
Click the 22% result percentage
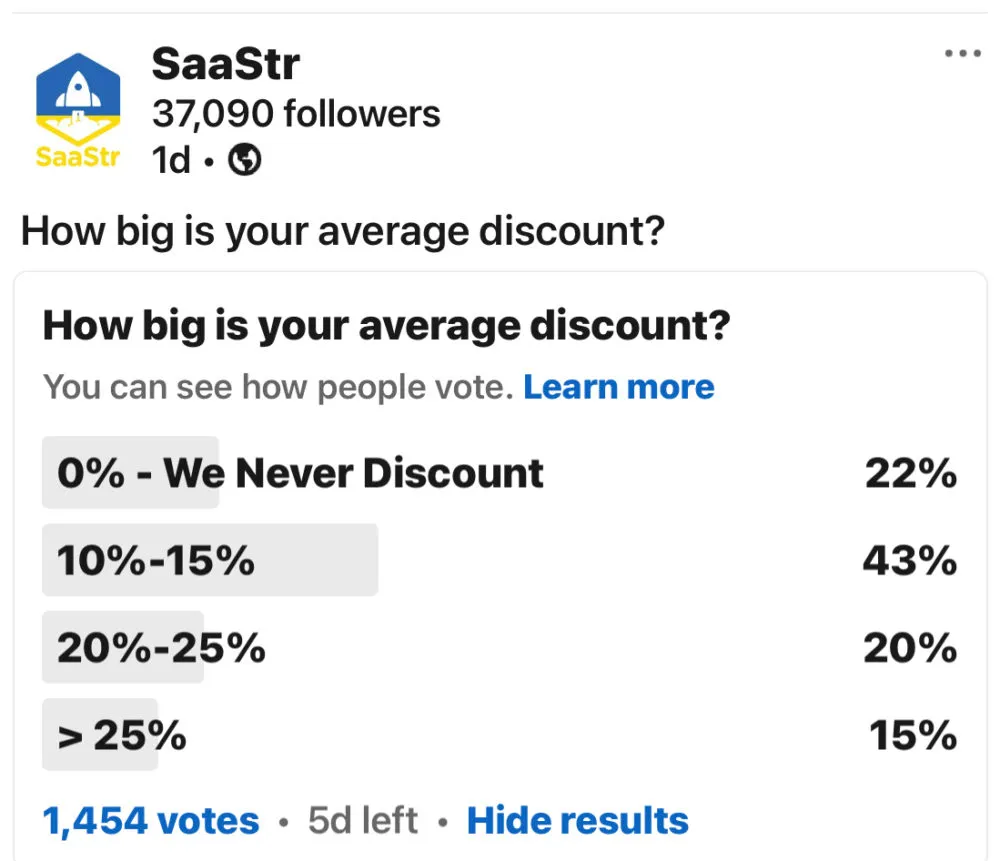click(910, 473)
